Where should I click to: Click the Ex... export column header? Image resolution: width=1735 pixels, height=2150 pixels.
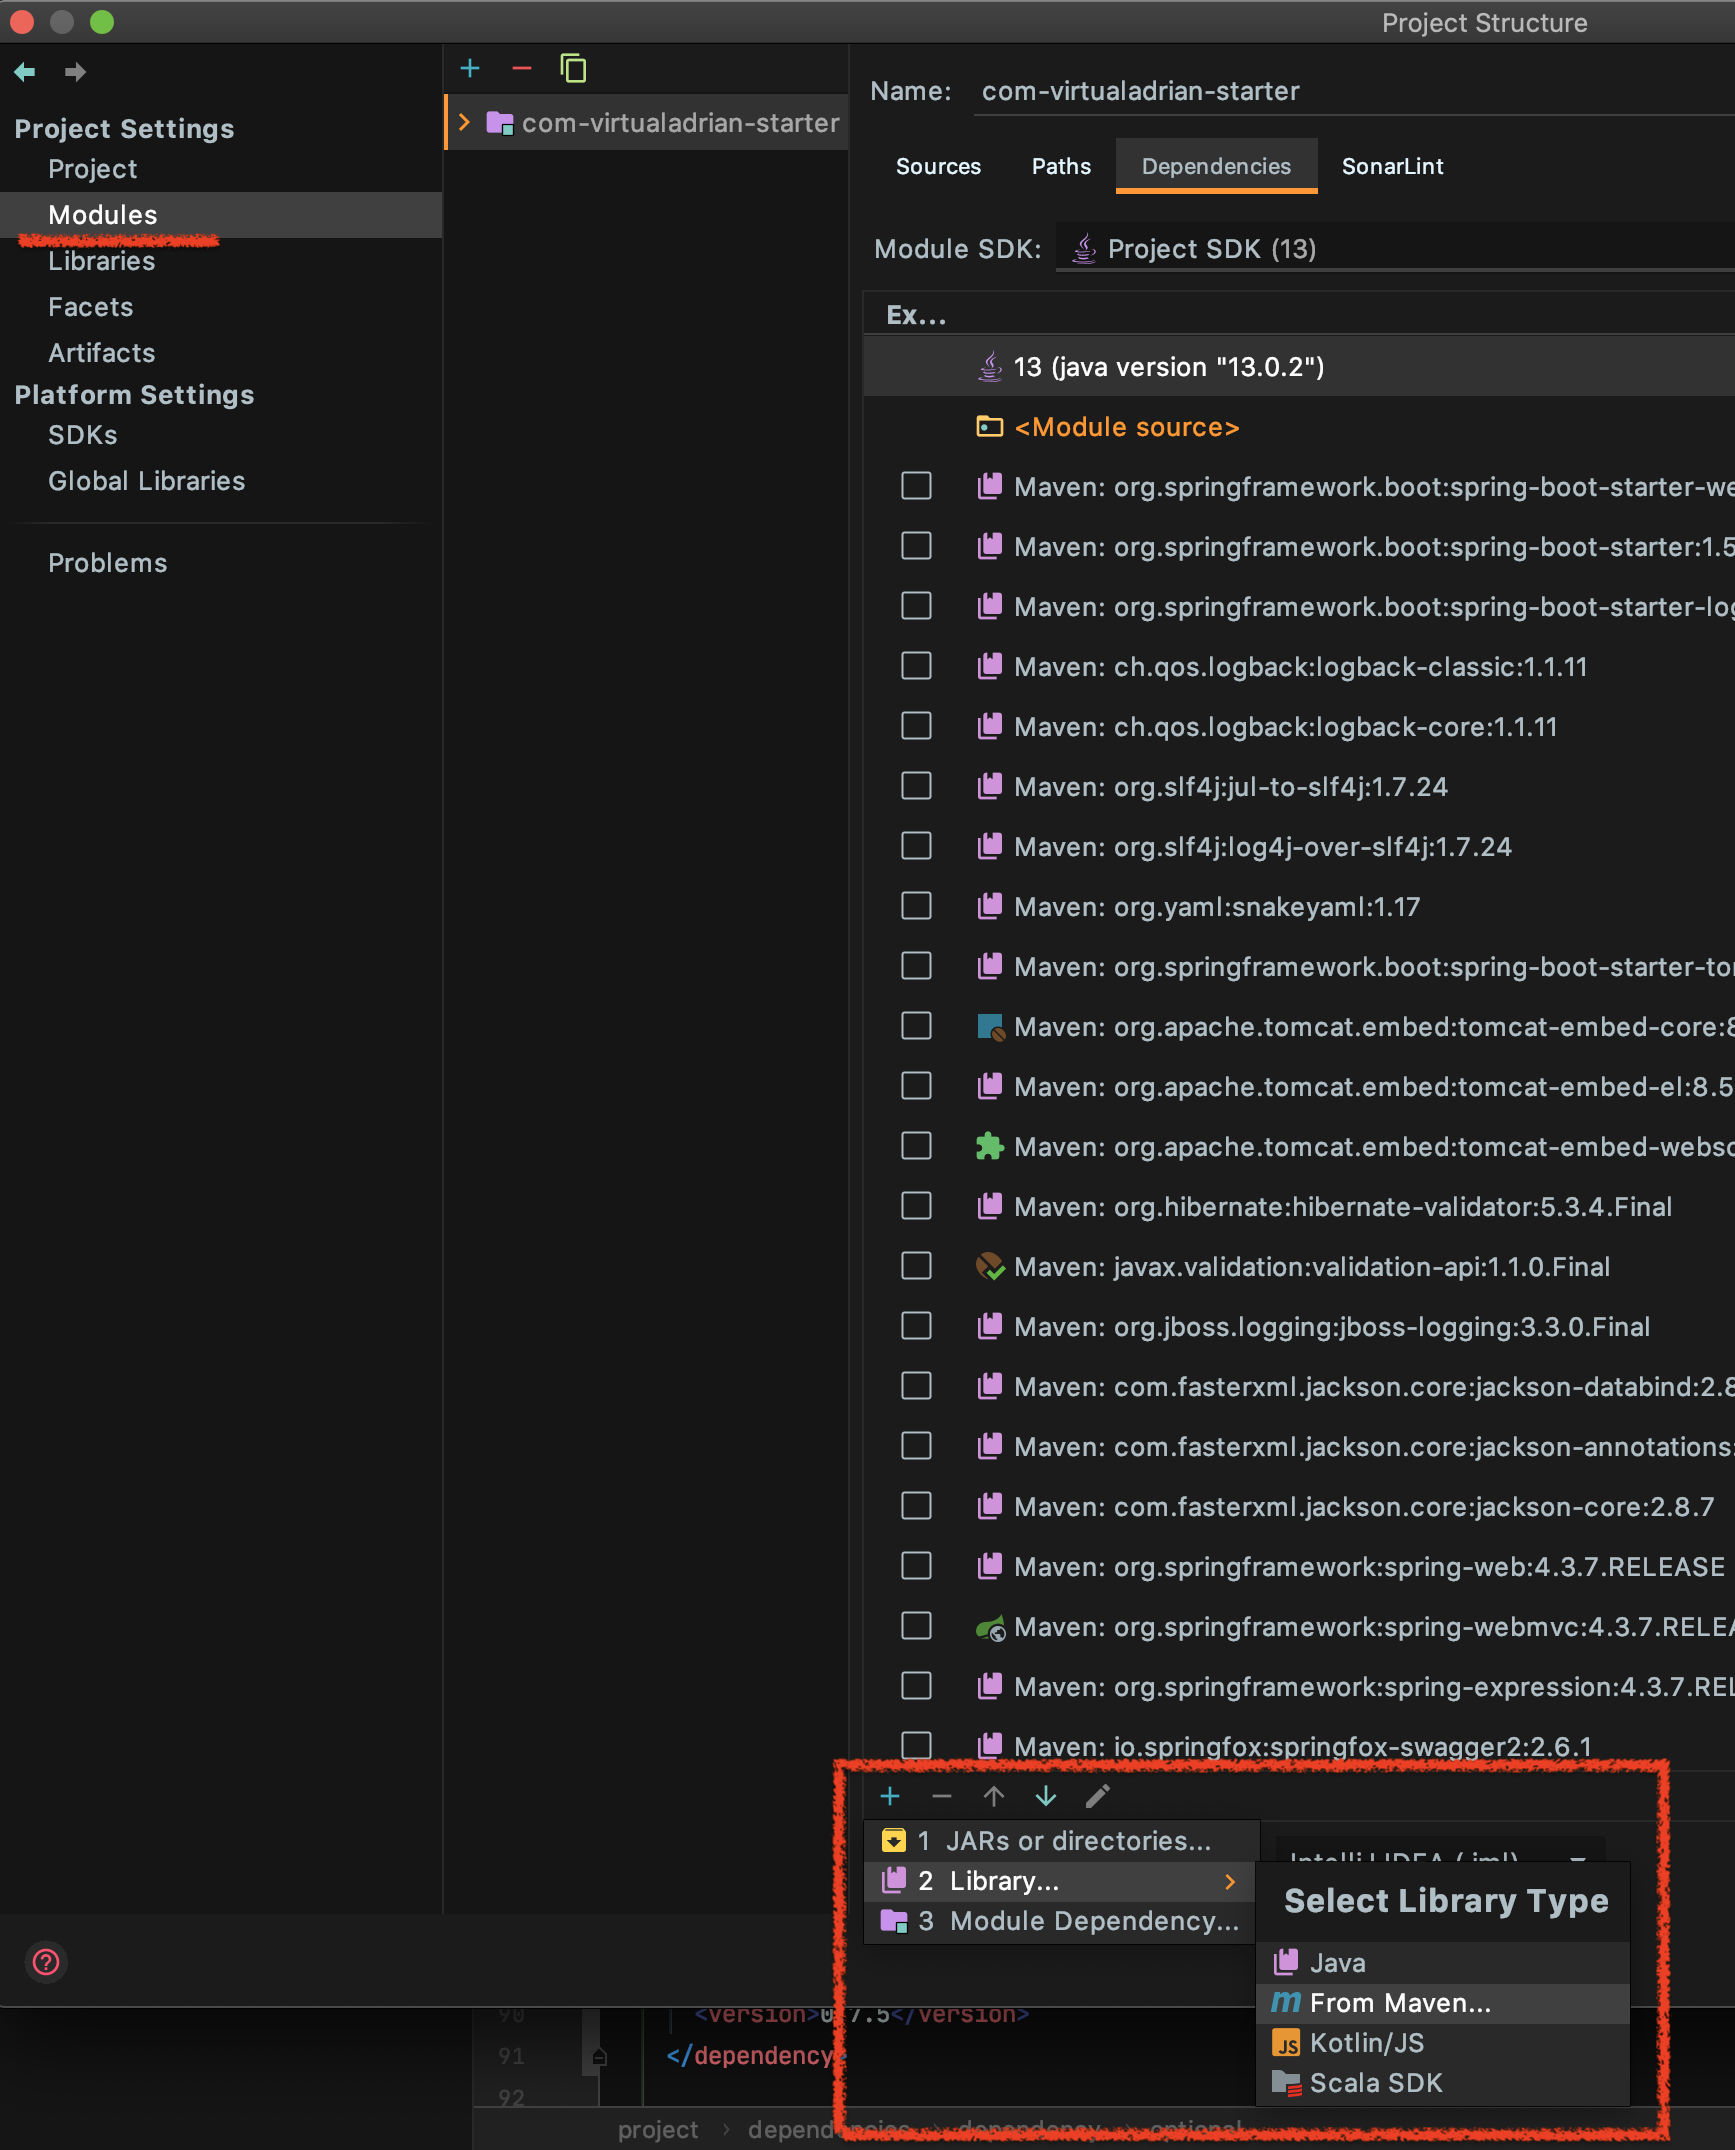tap(916, 315)
